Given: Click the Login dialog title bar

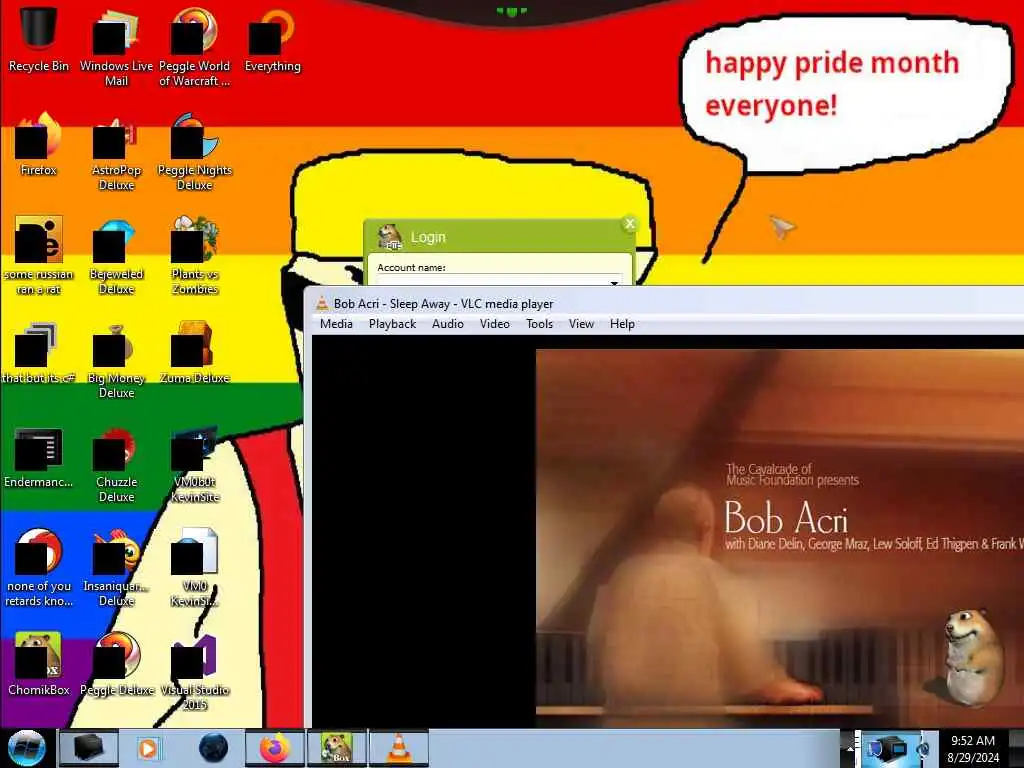Looking at the screenshot, I should tap(500, 236).
